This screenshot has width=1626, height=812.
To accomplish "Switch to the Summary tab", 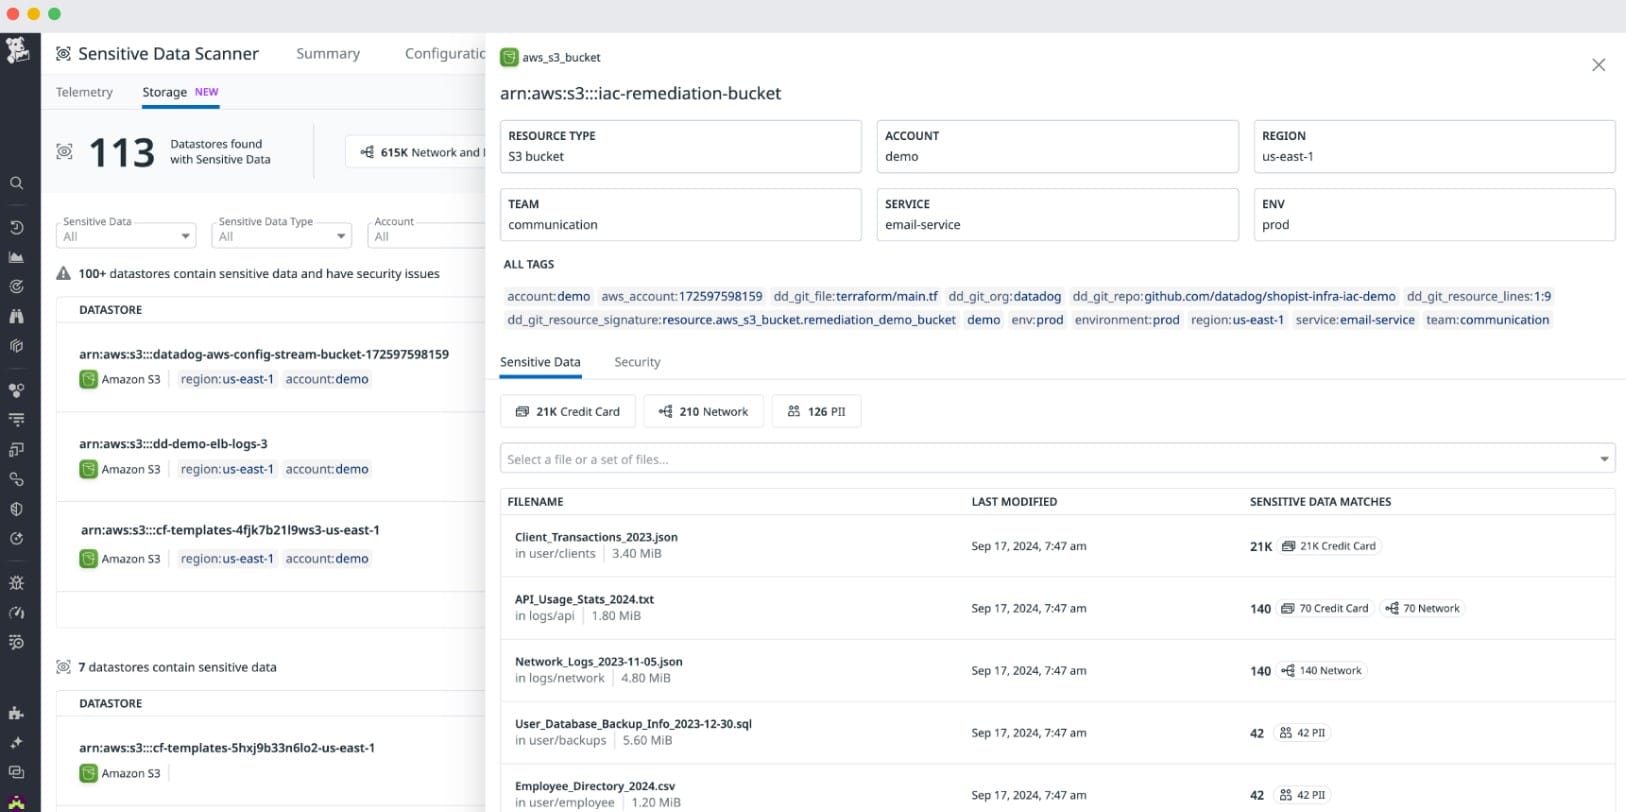I will [328, 54].
